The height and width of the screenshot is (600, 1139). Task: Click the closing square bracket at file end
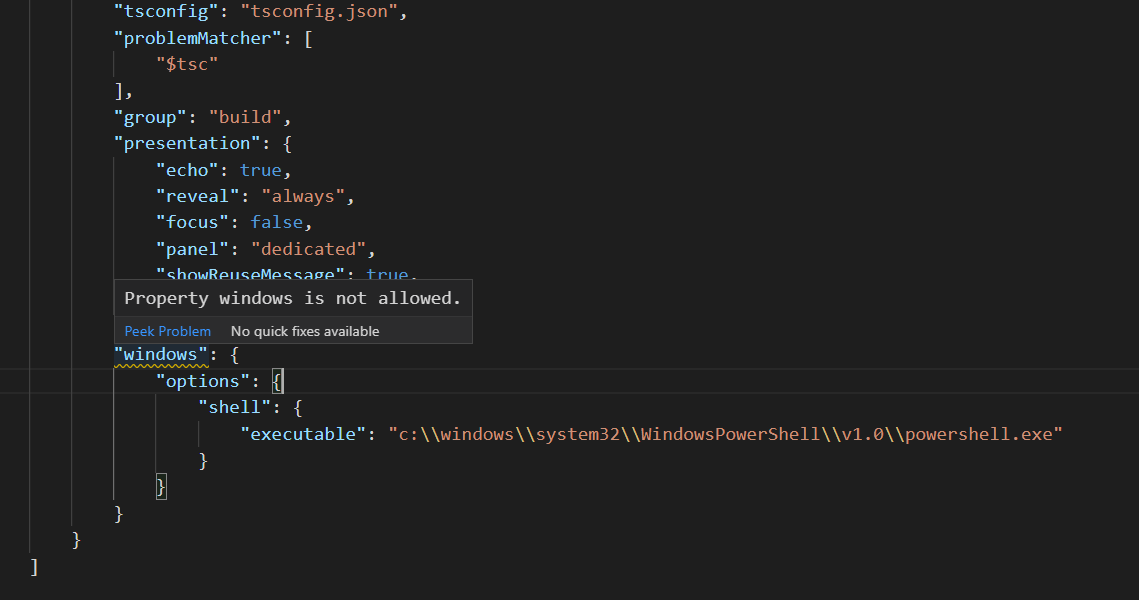[x=35, y=566]
